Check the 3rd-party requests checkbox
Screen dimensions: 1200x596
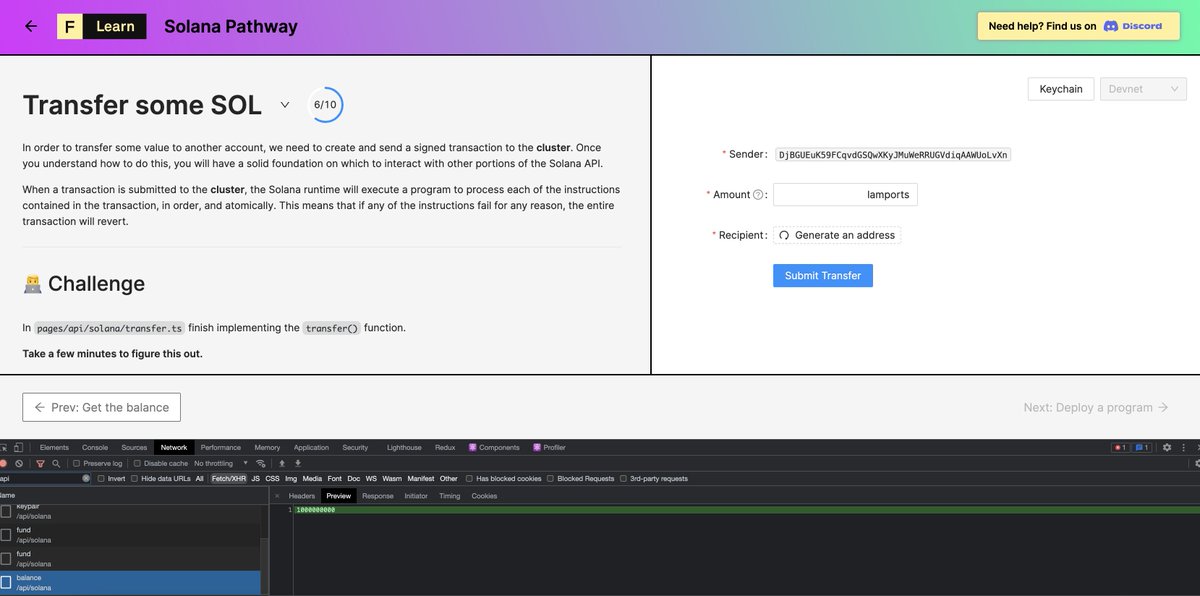(623, 479)
